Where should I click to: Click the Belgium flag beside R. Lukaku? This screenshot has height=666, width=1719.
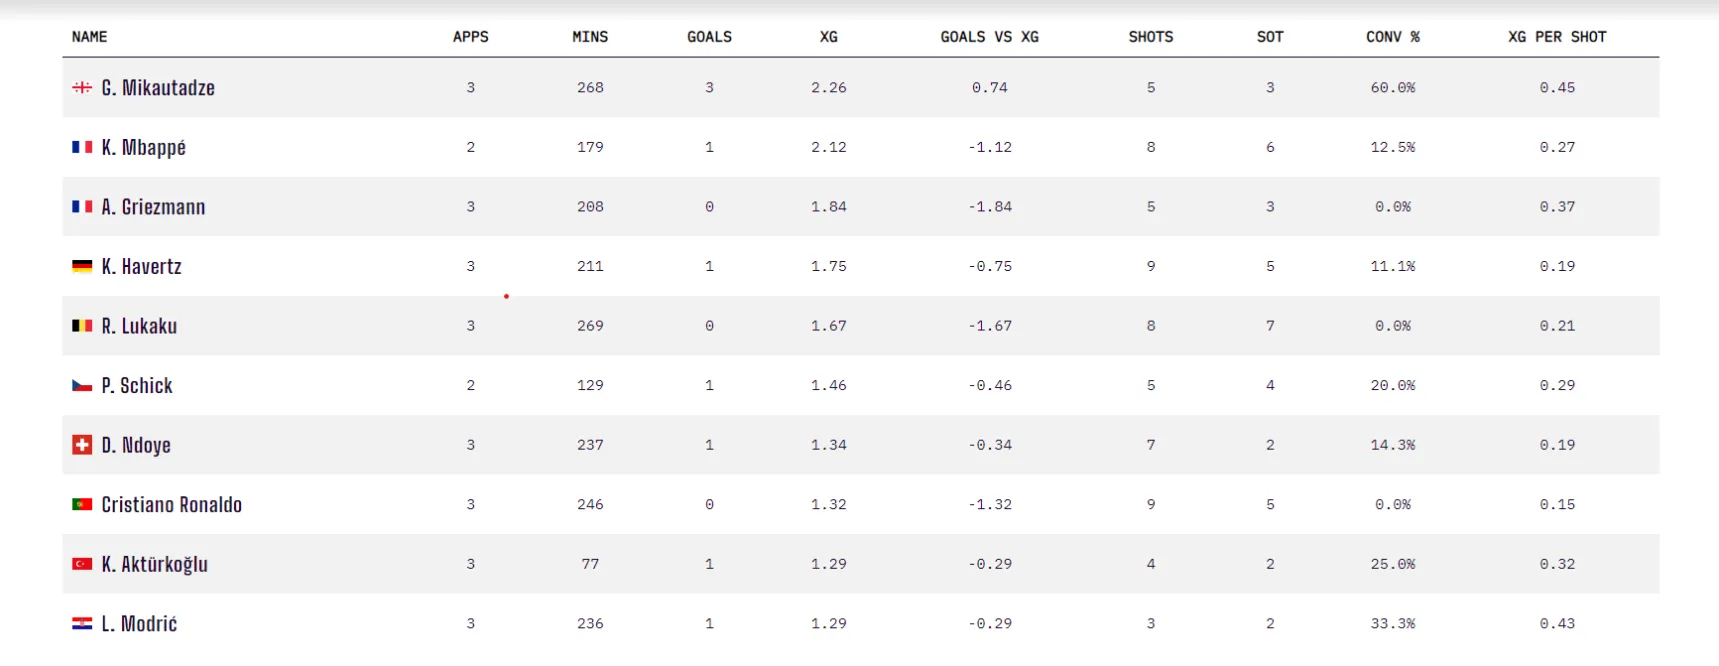pos(82,326)
